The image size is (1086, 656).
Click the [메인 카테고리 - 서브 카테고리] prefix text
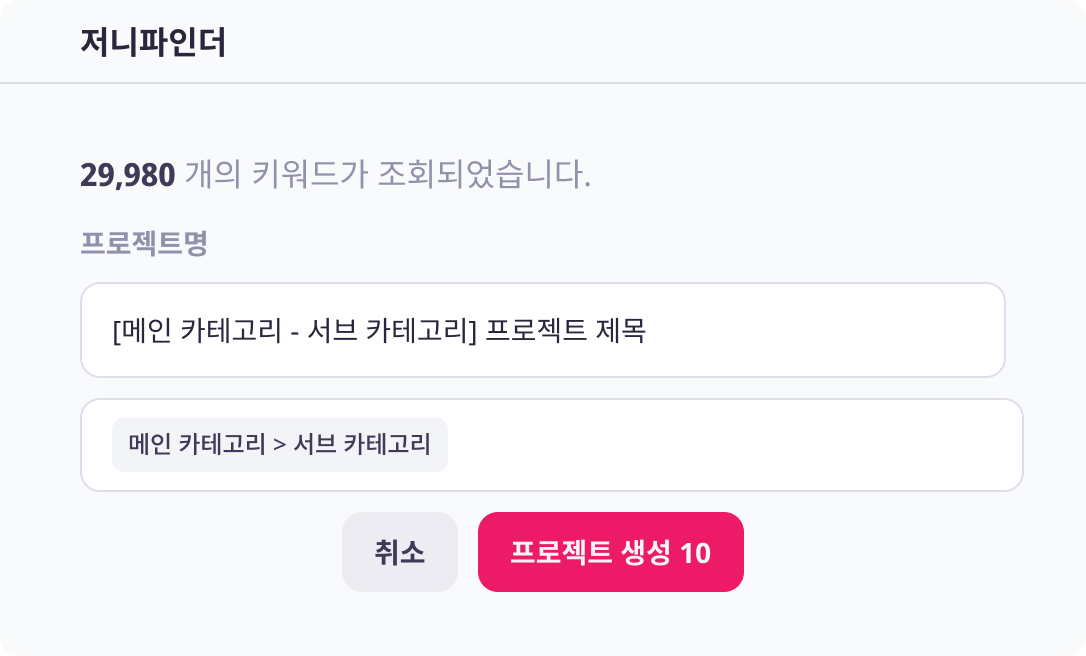point(295,330)
